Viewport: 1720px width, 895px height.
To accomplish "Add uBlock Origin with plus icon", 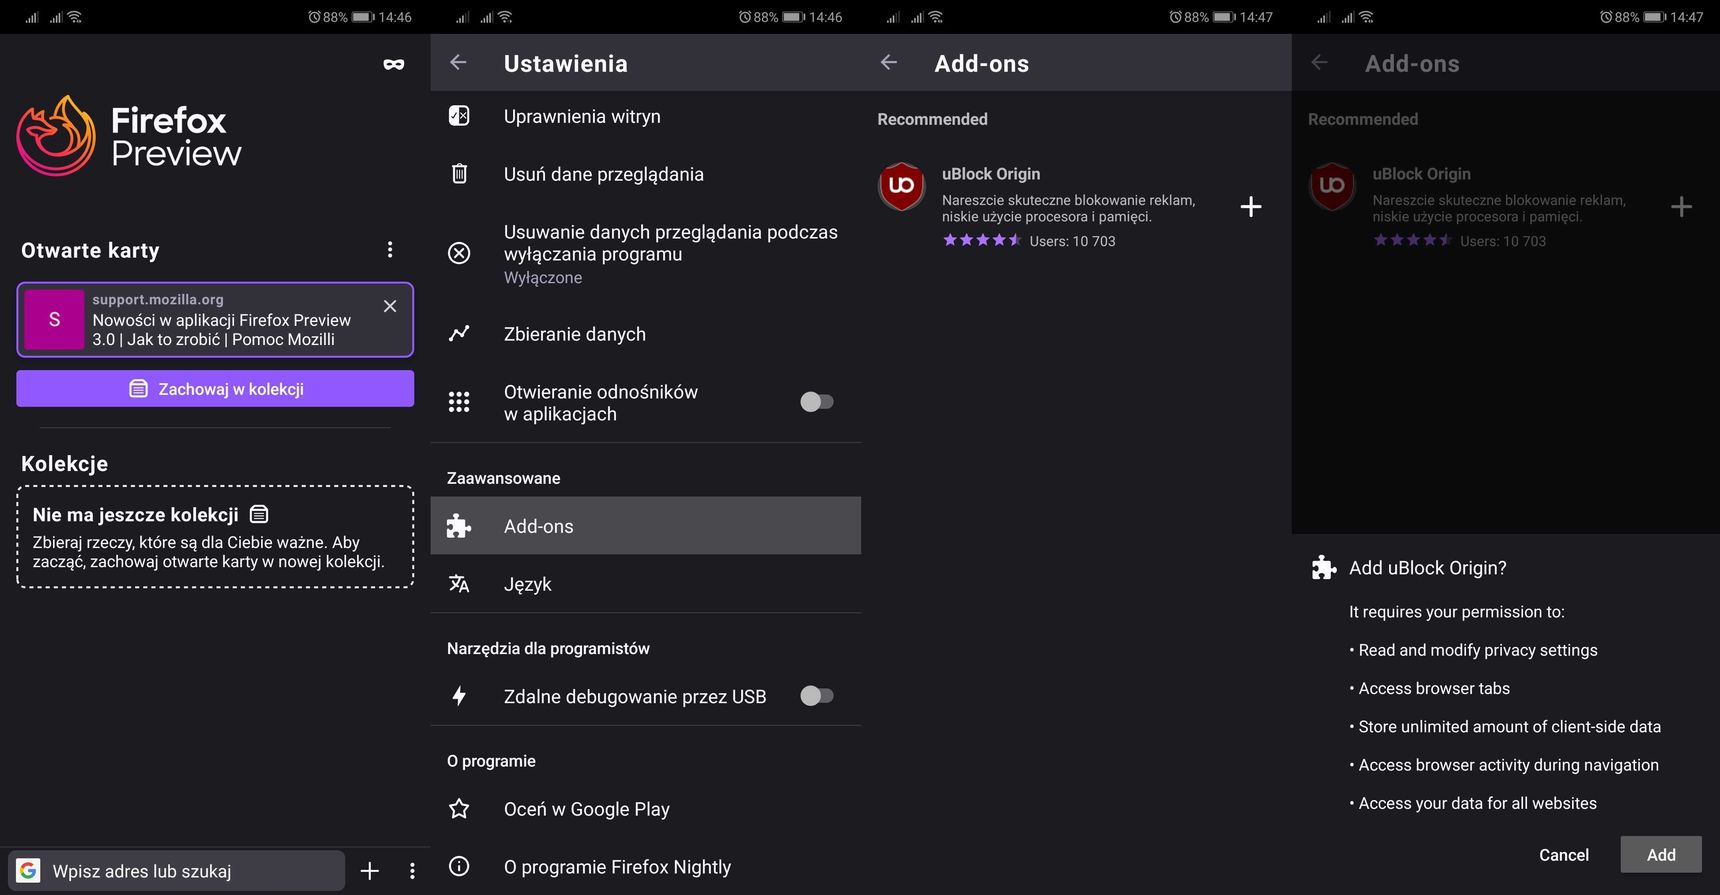I will click(x=1251, y=207).
